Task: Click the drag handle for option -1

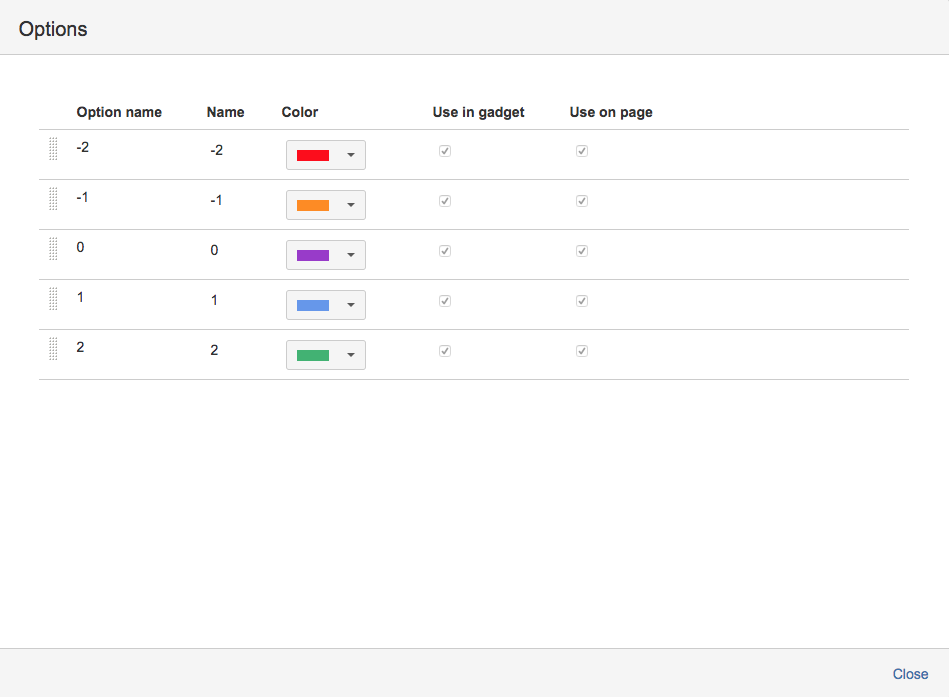Action: (53, 198)
